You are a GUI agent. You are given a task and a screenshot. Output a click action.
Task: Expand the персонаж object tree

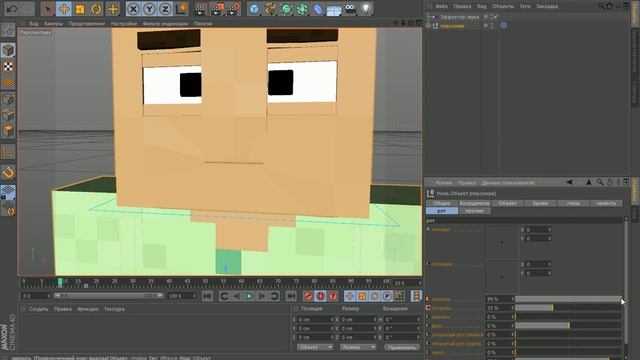(429, 25)
